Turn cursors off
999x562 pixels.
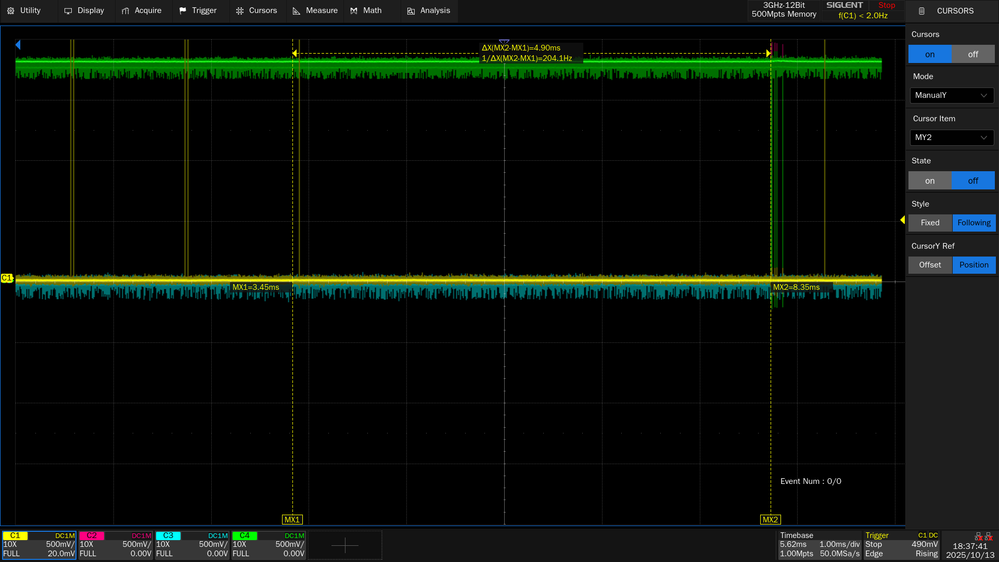973,54
